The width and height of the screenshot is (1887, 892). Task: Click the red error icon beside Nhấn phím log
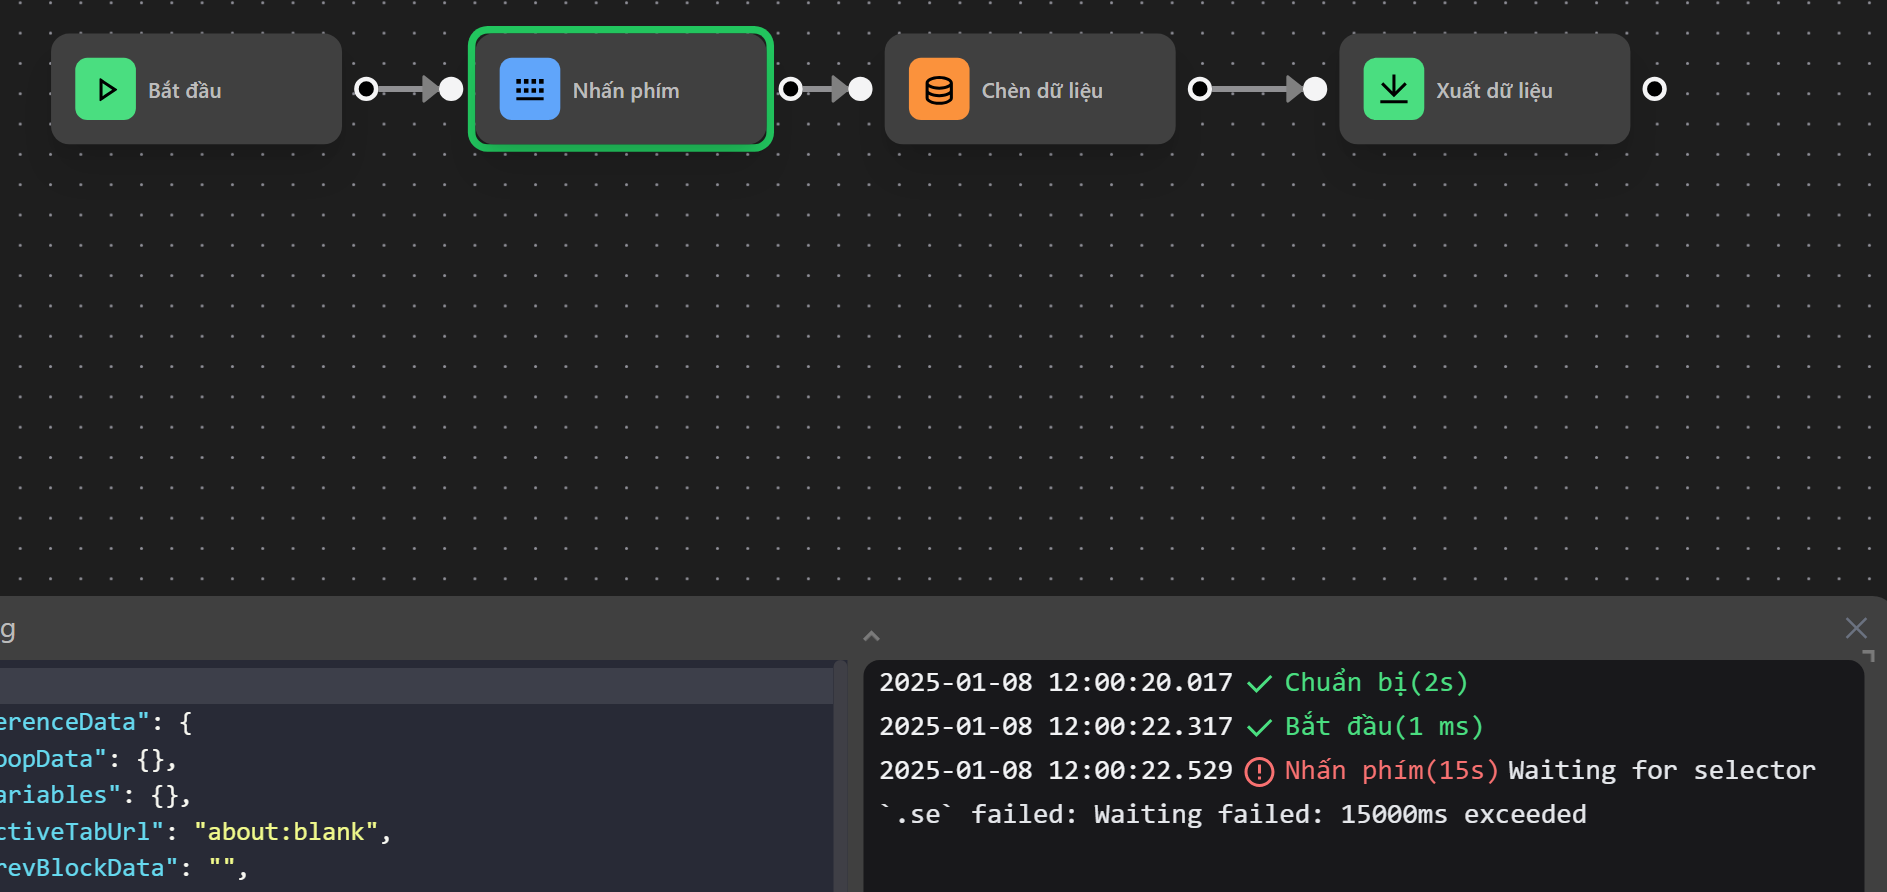1259,771
